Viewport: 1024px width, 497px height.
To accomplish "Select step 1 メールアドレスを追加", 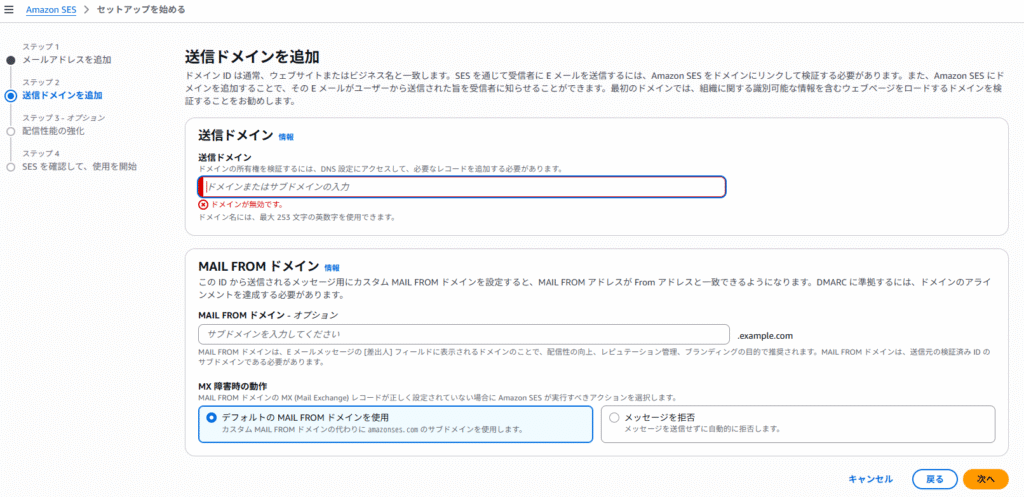I will 67,60.
